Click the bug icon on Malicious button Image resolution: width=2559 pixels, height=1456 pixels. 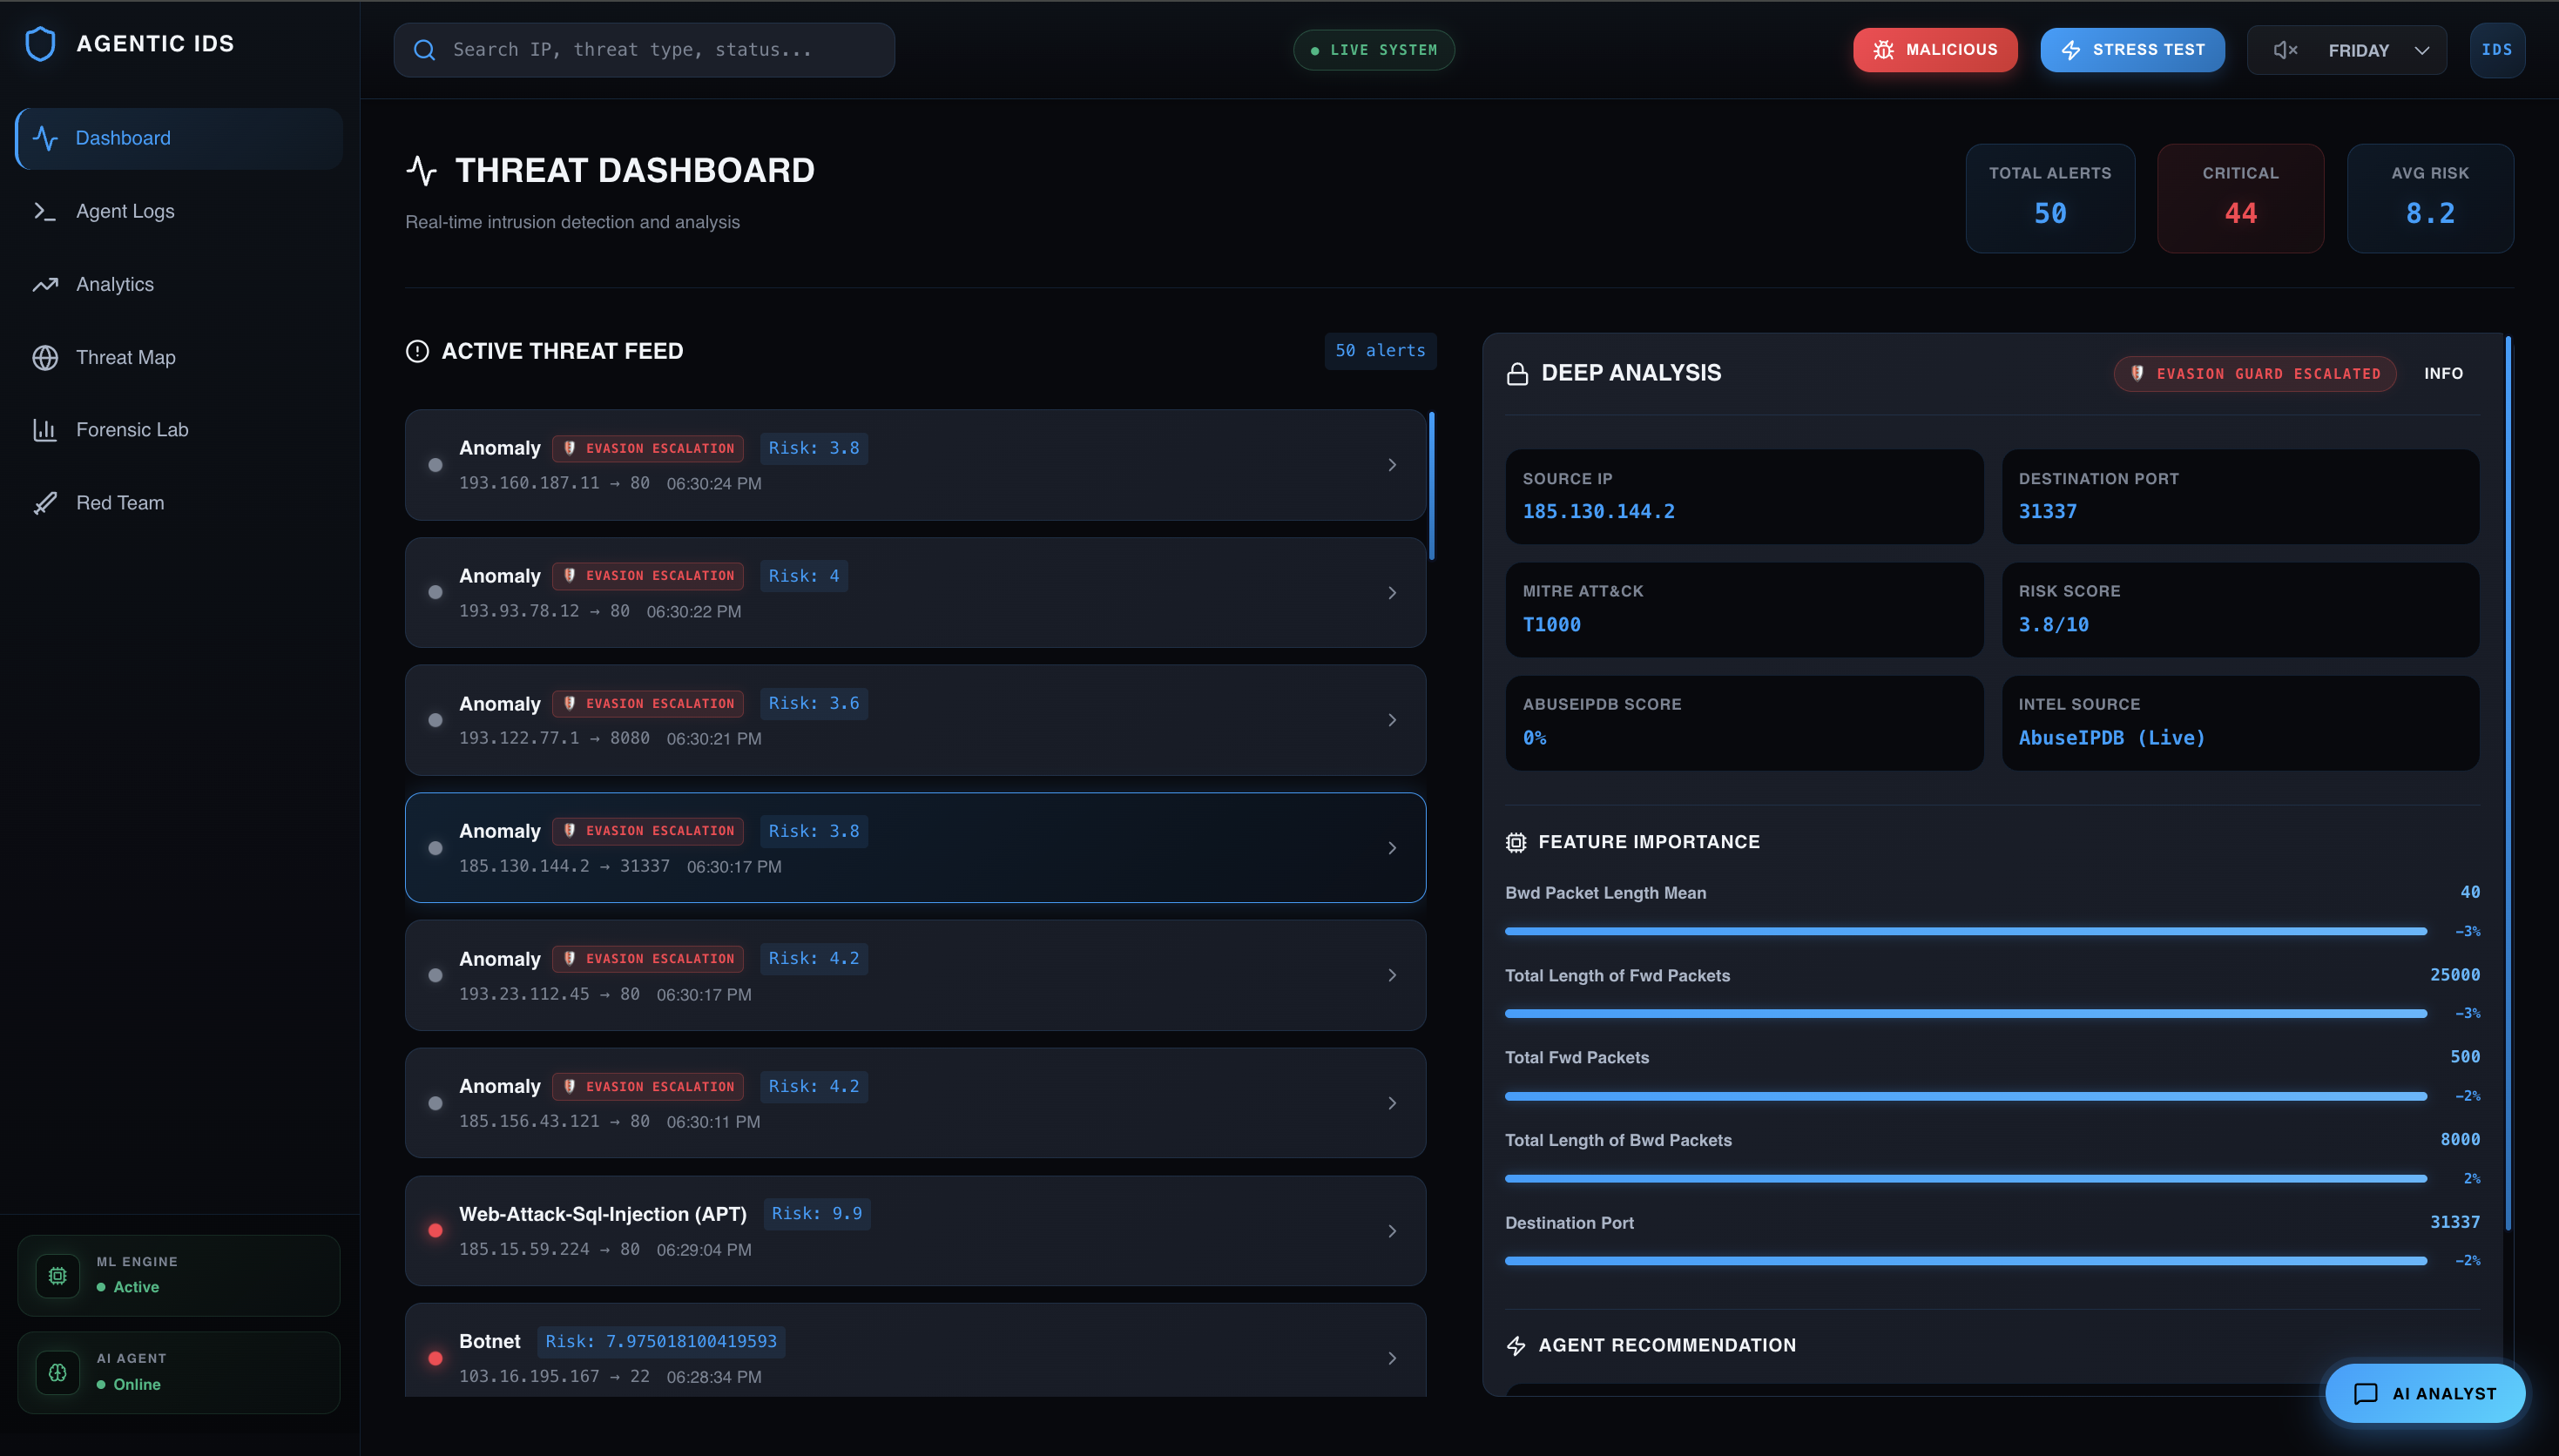point(1883,50)
